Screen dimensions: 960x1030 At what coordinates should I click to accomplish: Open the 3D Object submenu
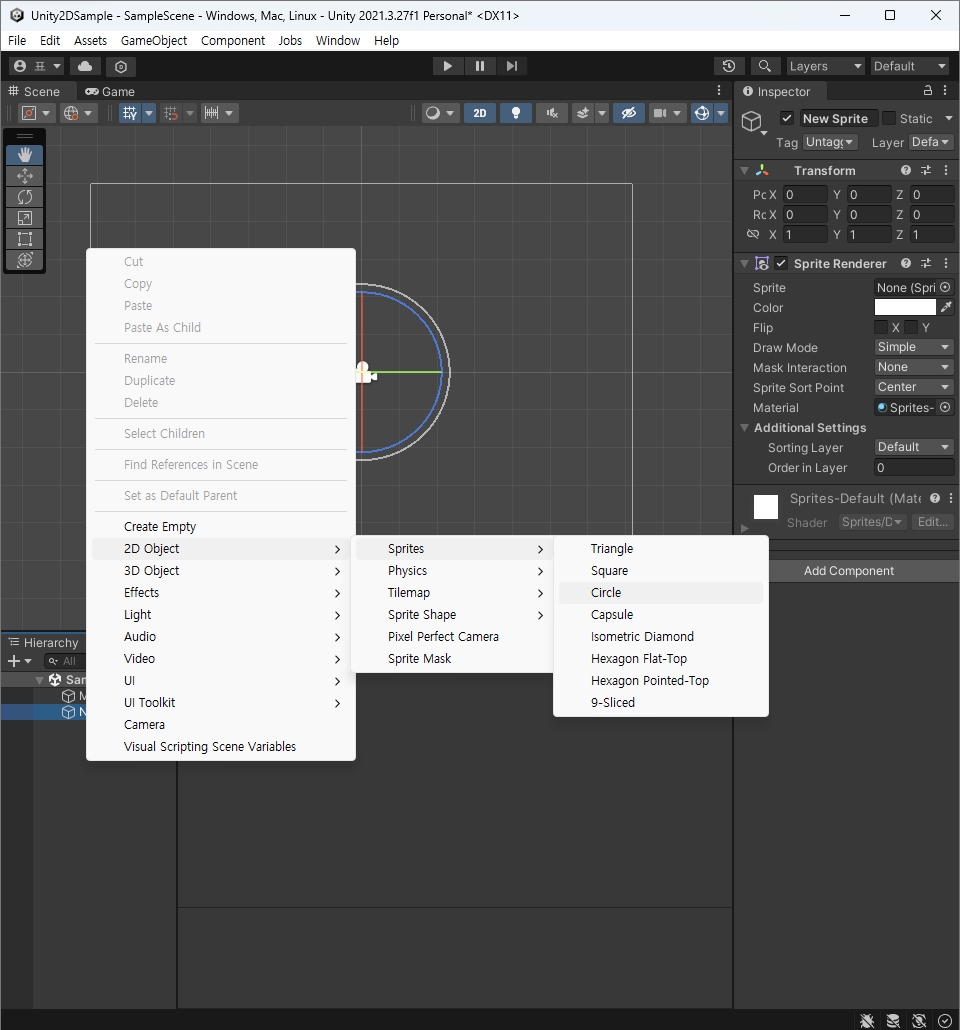coord(221,571)
